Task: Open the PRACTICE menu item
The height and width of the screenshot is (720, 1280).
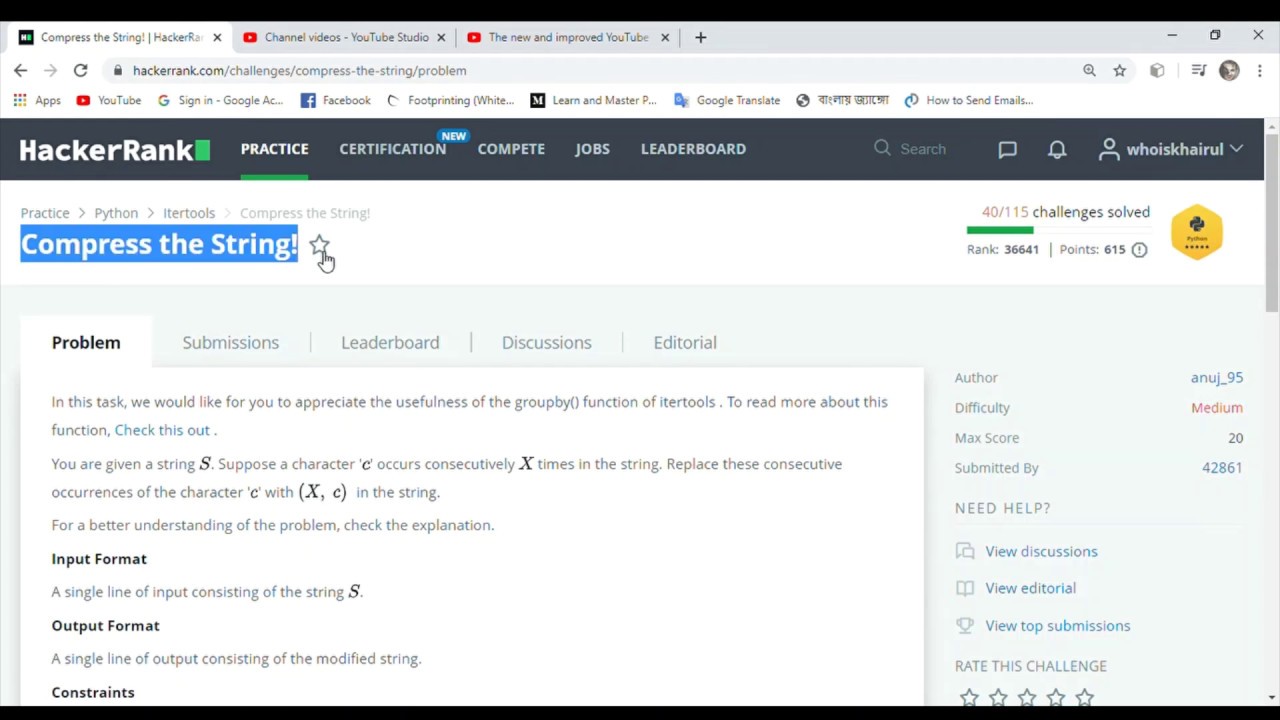Action: pyautogui.click(x=274, y=149)
